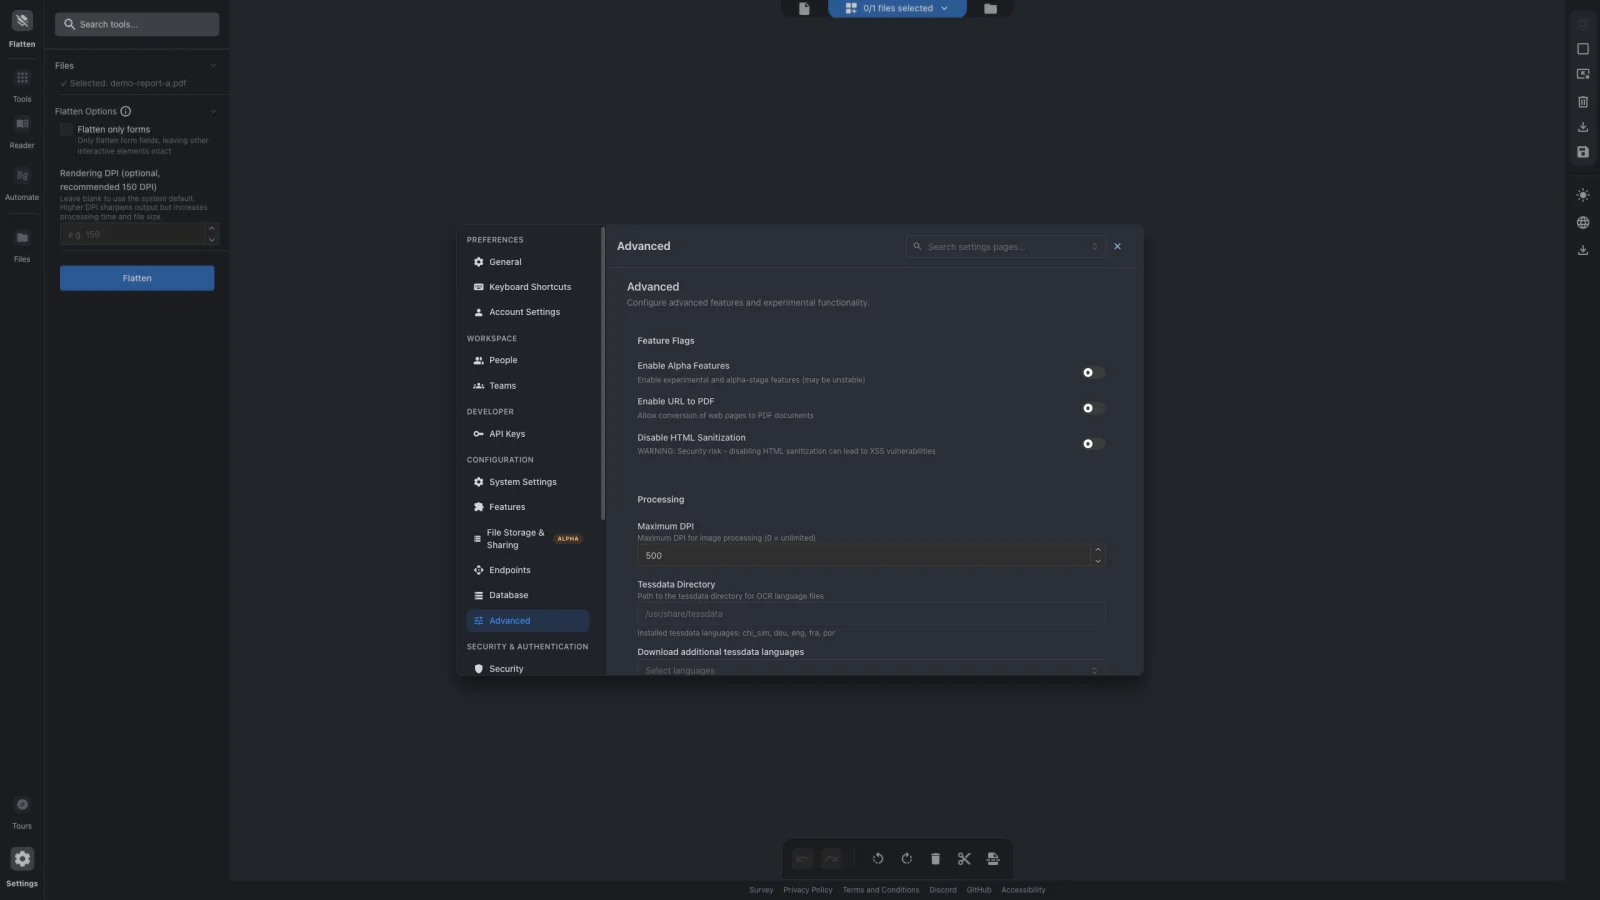Click the scissors split icon in the bottom toolbar
The width and height of the screenshot is (1600, 900).
pos(964,859)
